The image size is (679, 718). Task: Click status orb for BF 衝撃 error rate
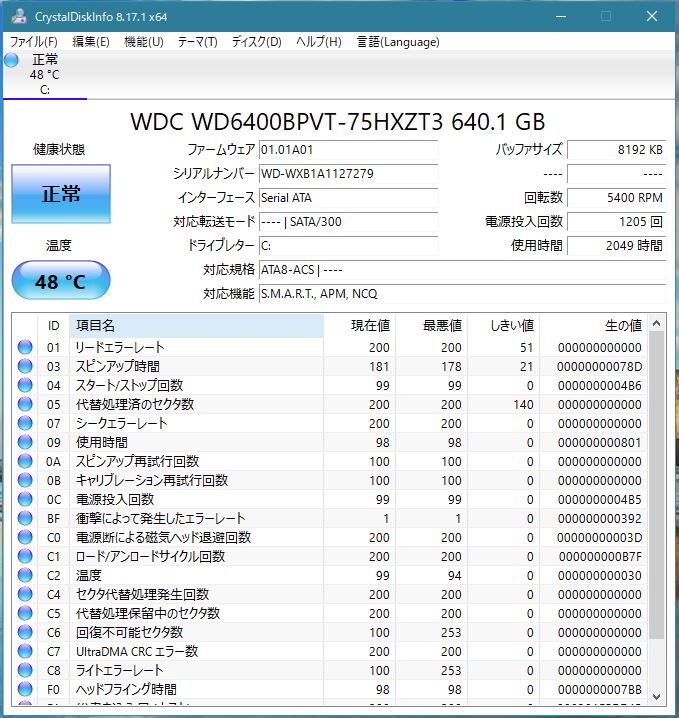point(25,518)
